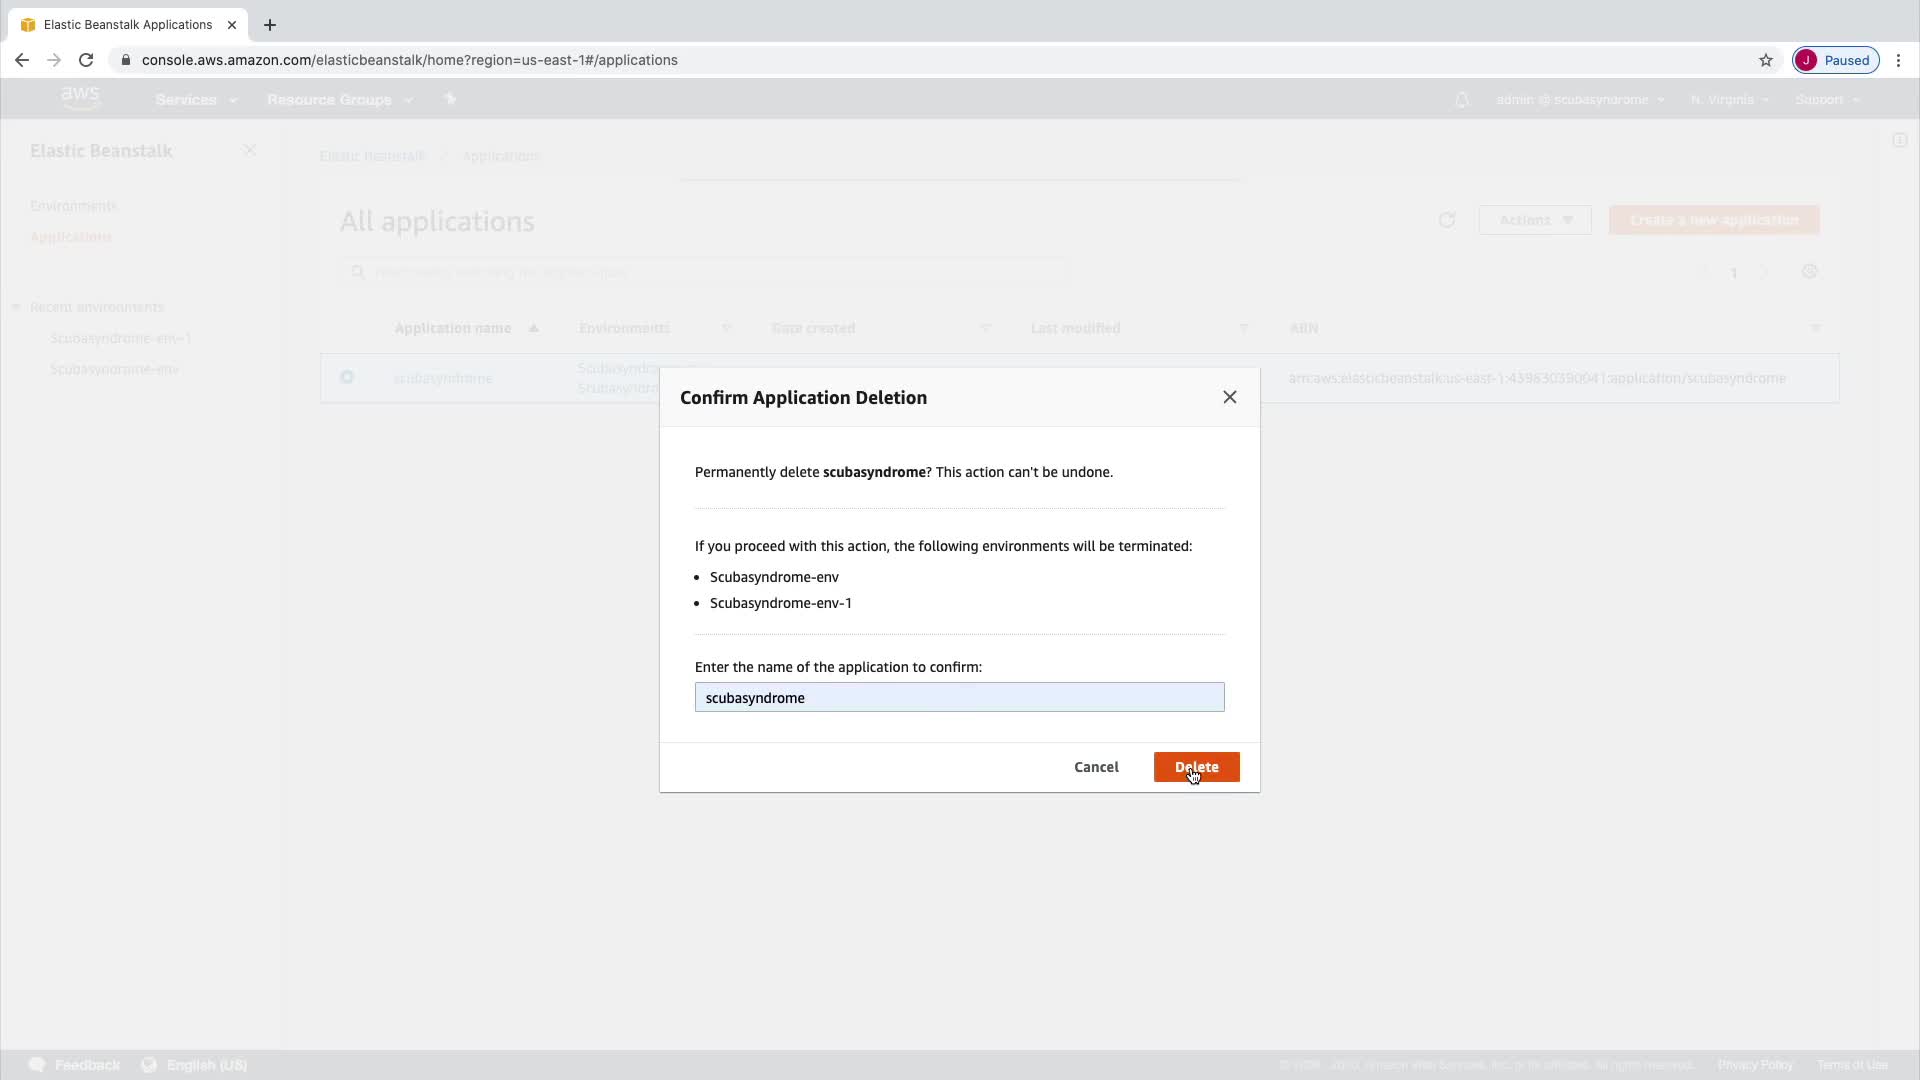The width and height of the screenshot is (1920, 1080).
Task: Open the Actions dropdown
Action: pos(1534,220)
